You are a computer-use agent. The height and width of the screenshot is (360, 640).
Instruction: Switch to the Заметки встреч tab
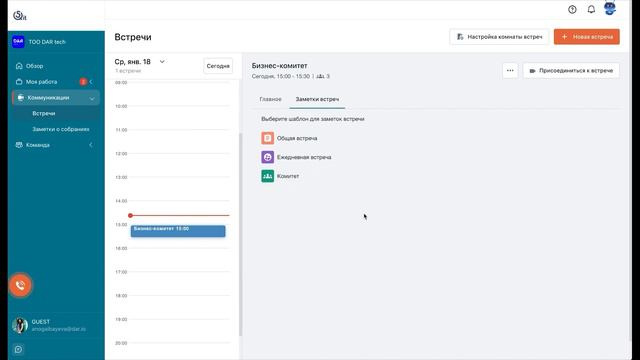click(317, 99)
